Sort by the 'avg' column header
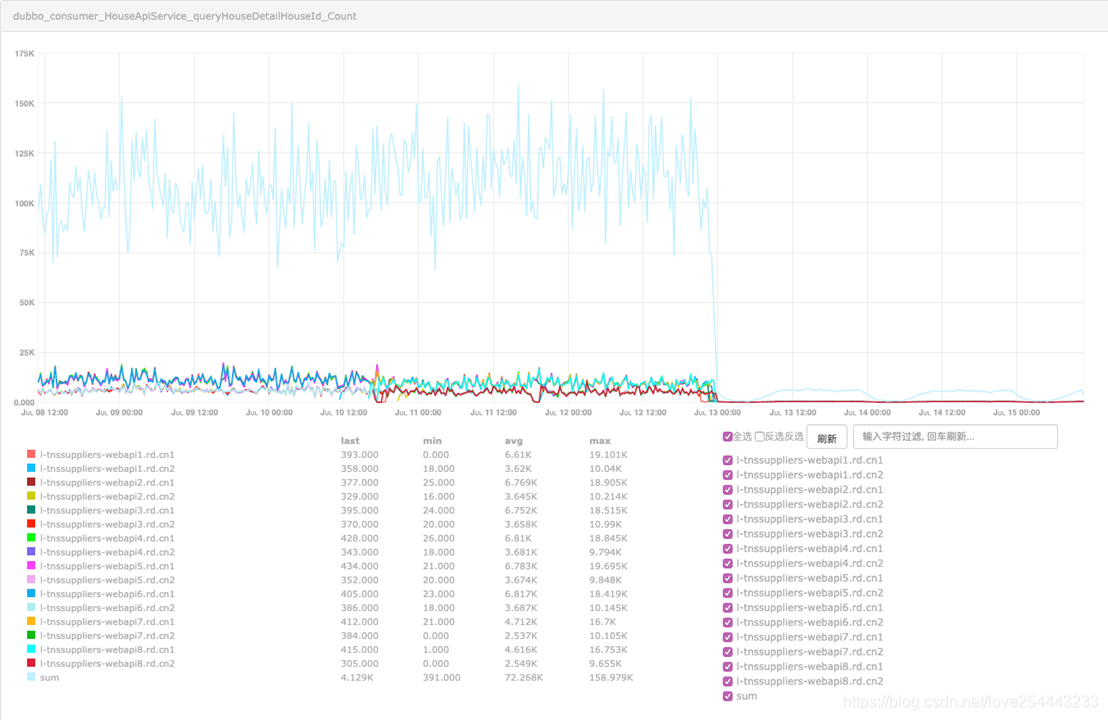 tap(514, 440)
